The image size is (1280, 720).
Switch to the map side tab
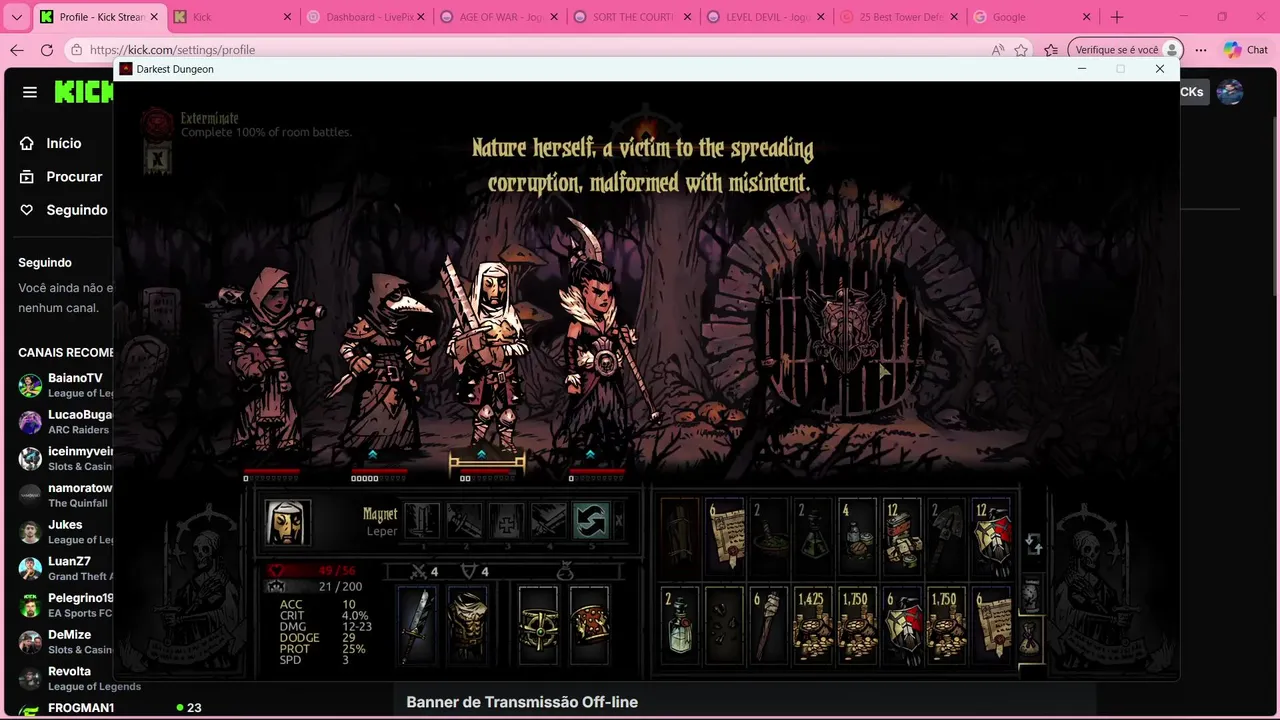[x=1030, y=595]
